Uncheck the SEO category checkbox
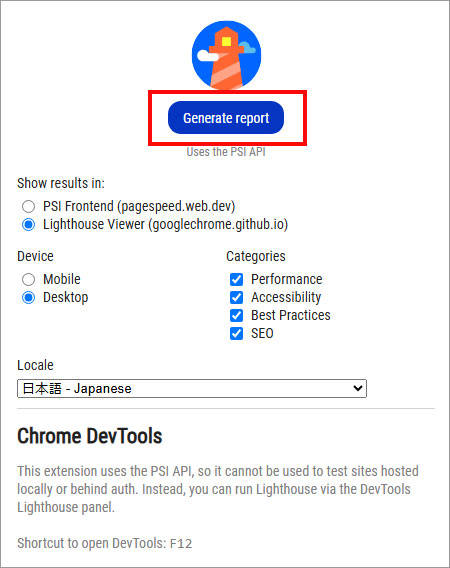Image resolution: width=450 pixels, height=568 pixels. pos(236,333)
